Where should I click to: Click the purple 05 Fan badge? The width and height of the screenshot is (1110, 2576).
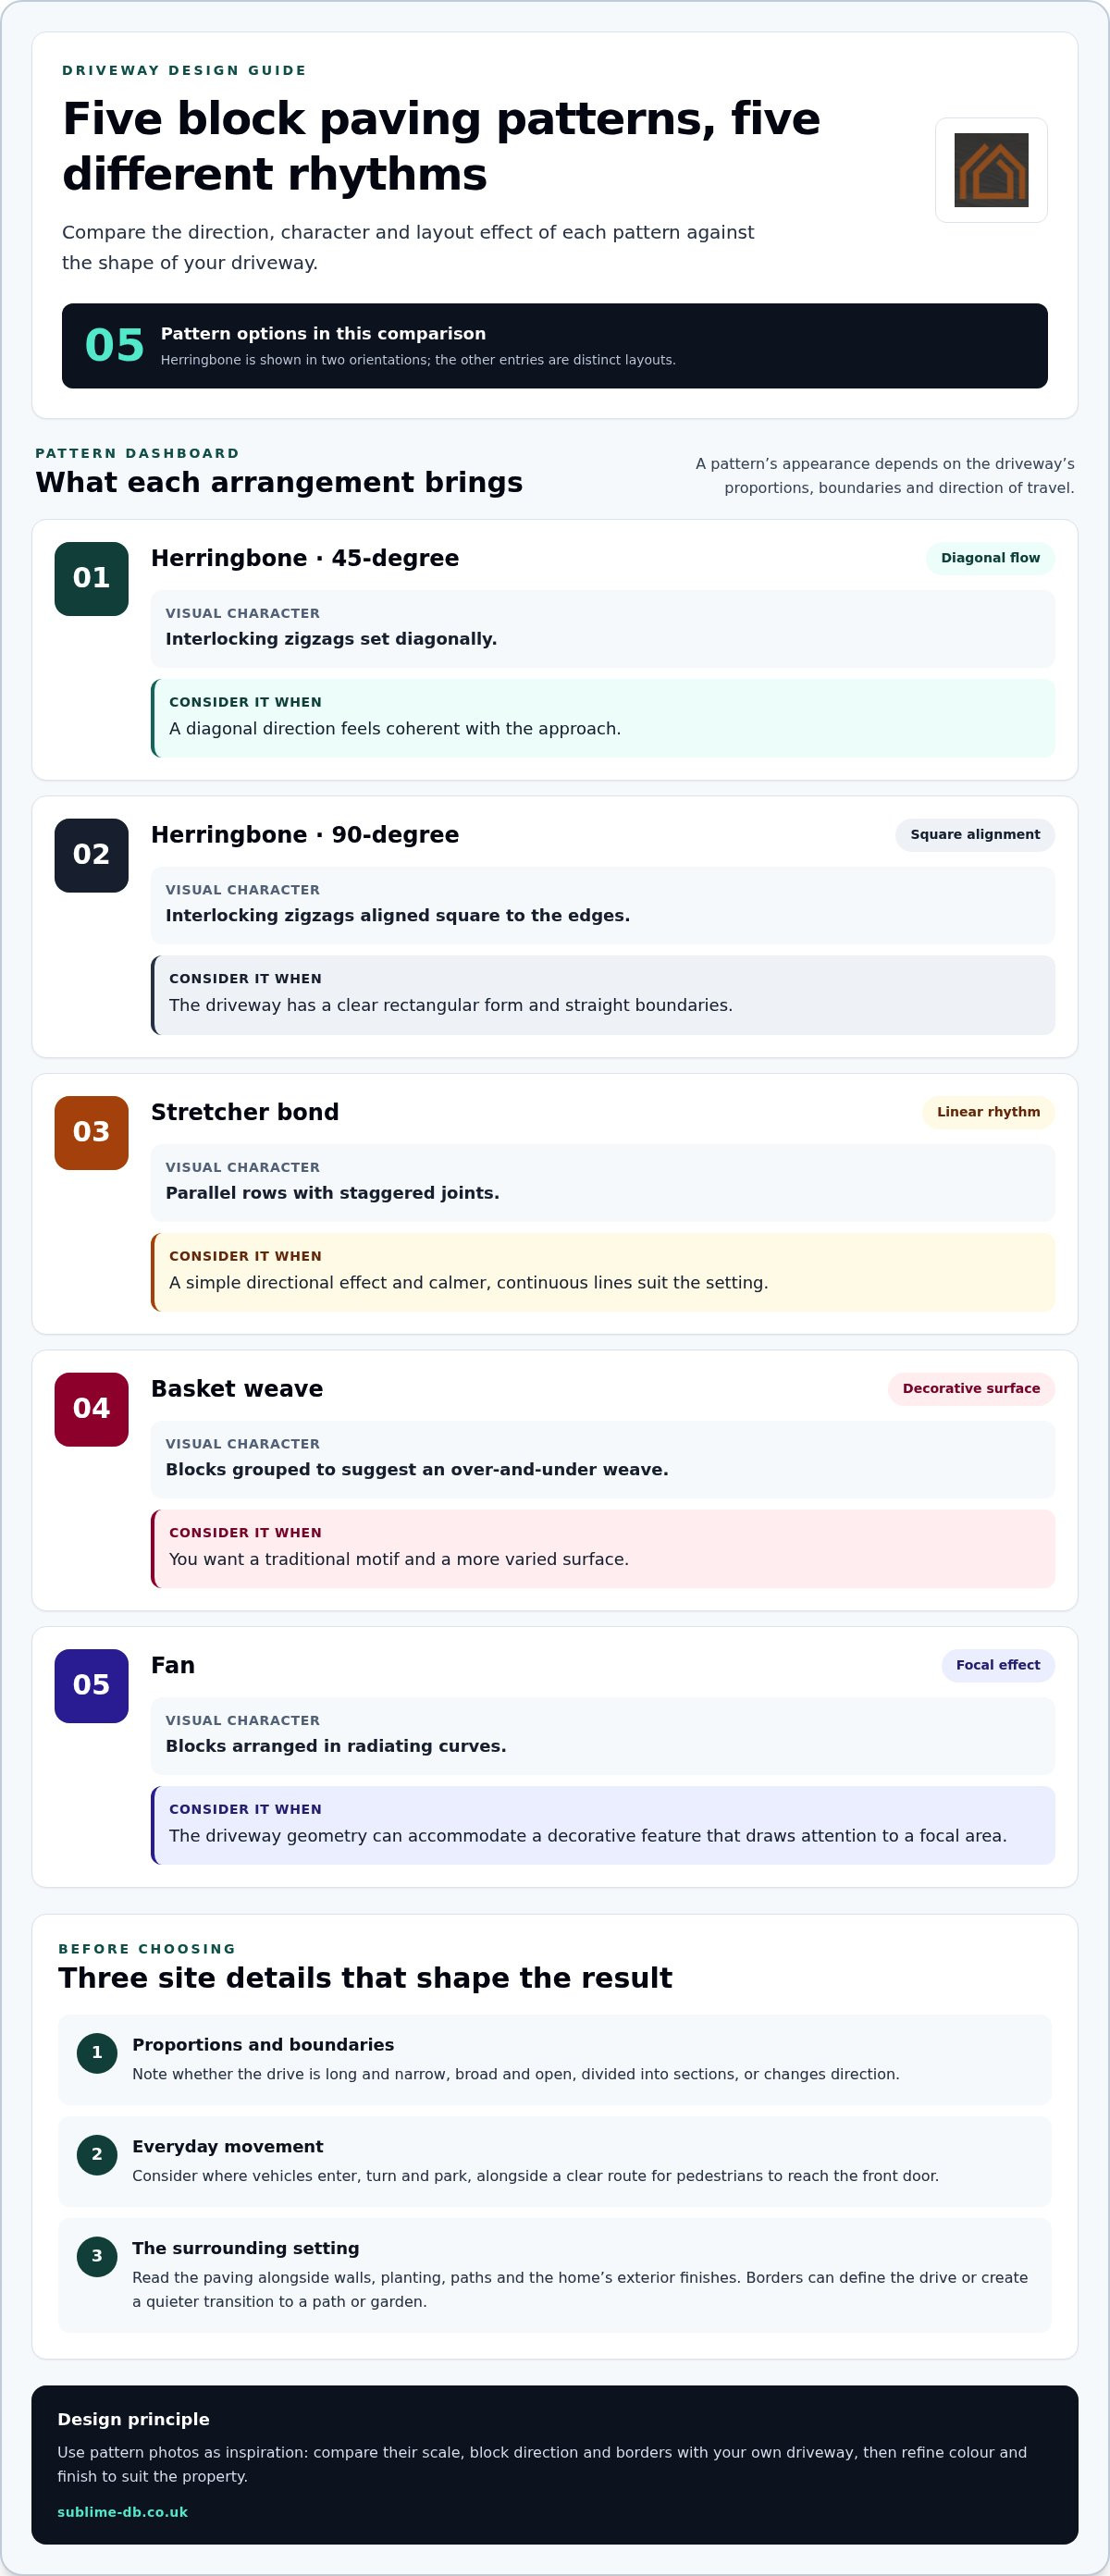91,1686
